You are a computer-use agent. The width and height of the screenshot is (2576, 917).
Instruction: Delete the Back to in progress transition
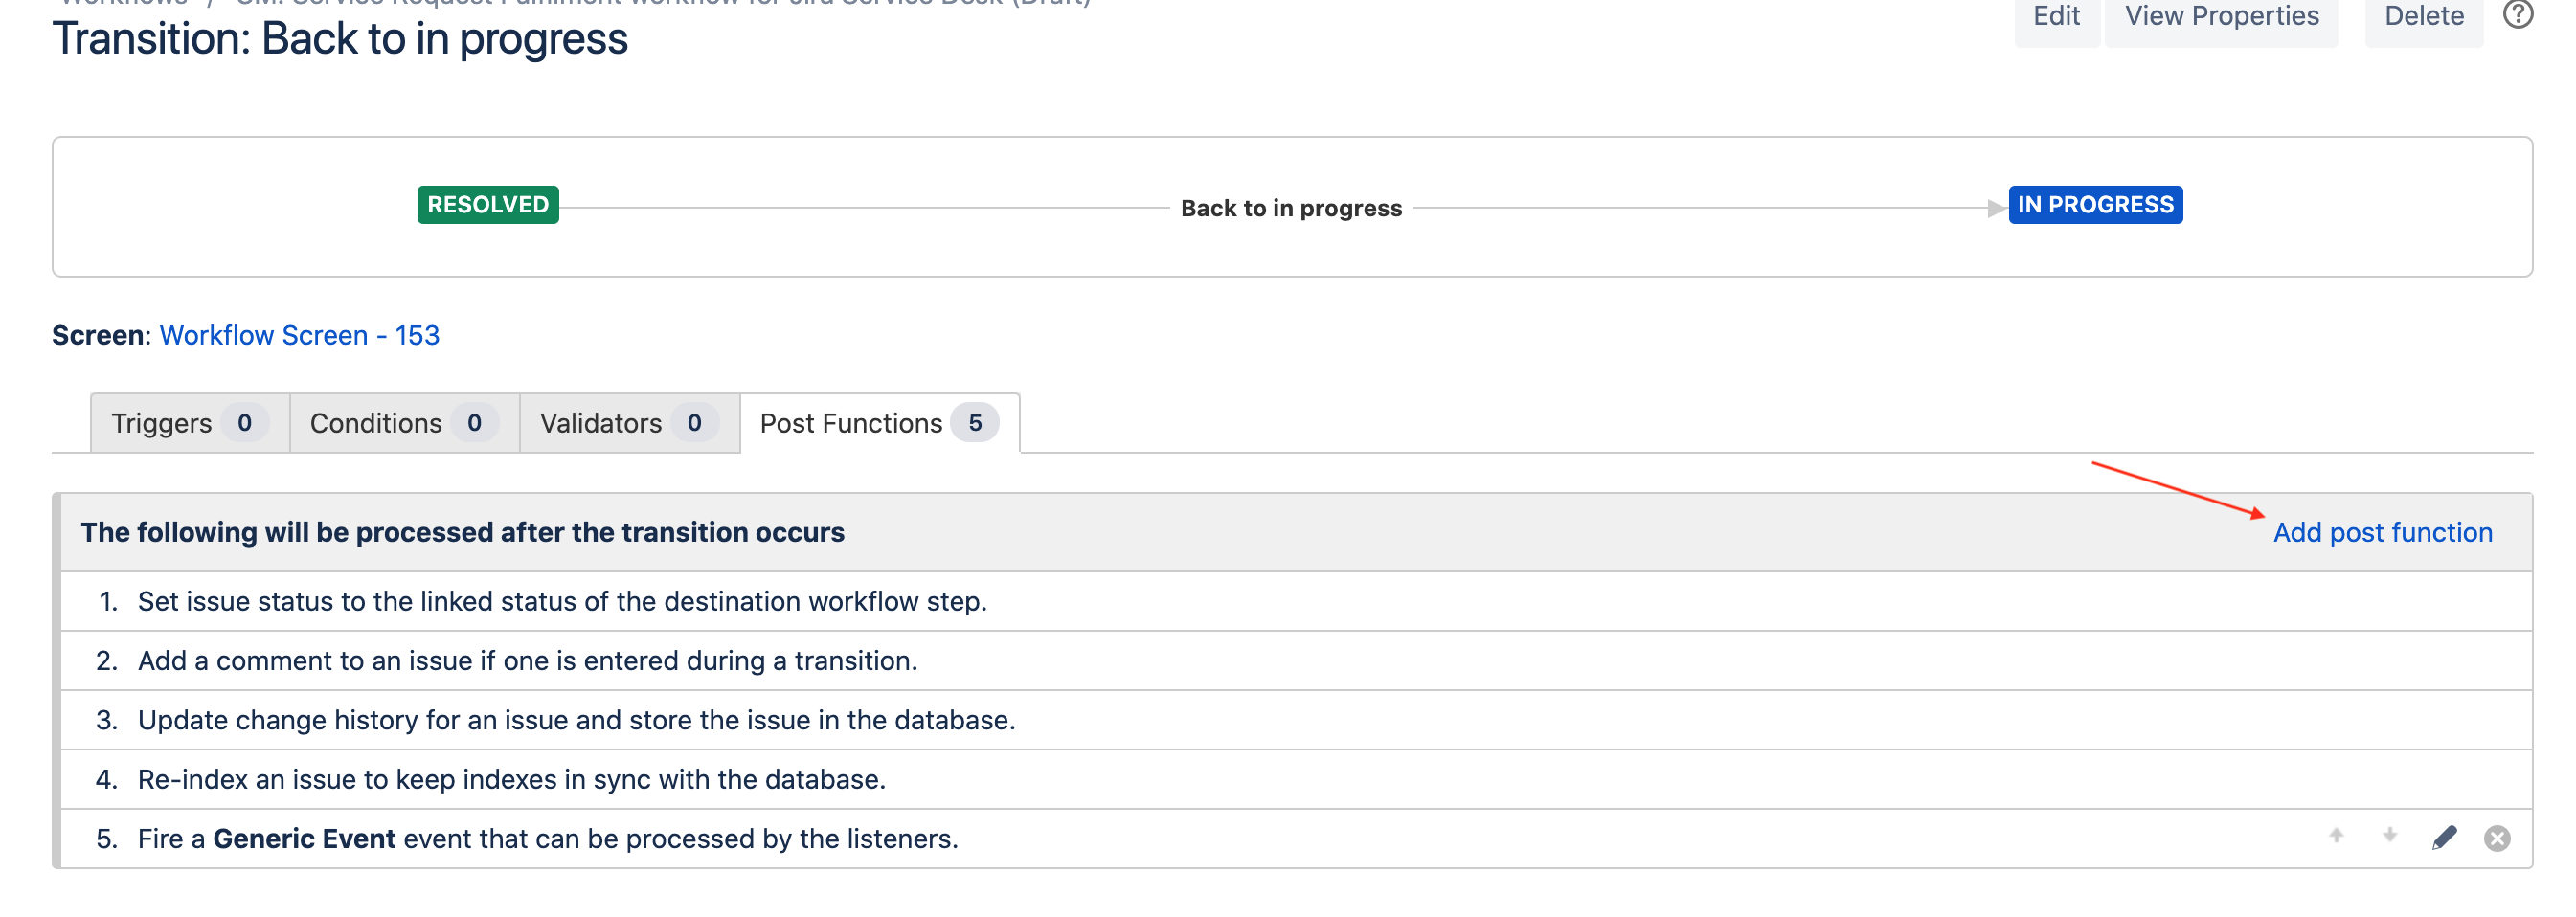(x=2423, y=17)
